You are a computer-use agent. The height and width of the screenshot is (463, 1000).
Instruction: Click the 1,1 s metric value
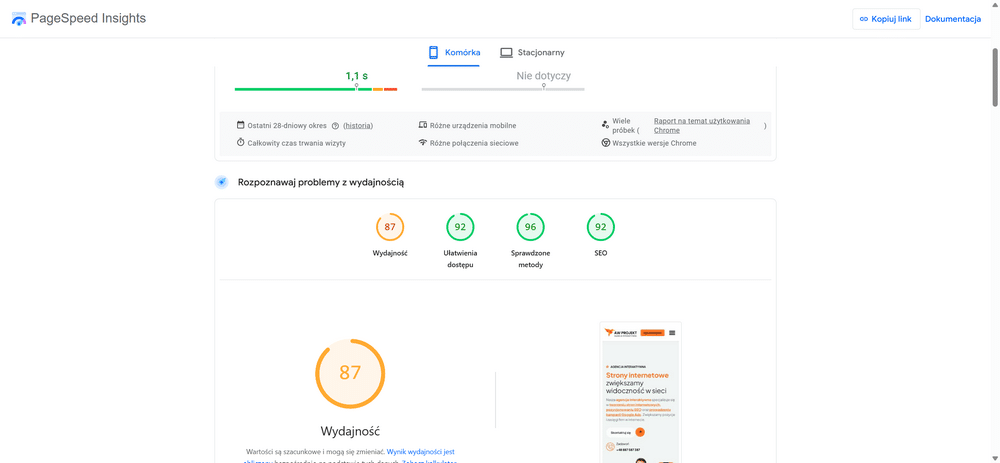click(x=357, y=76)
